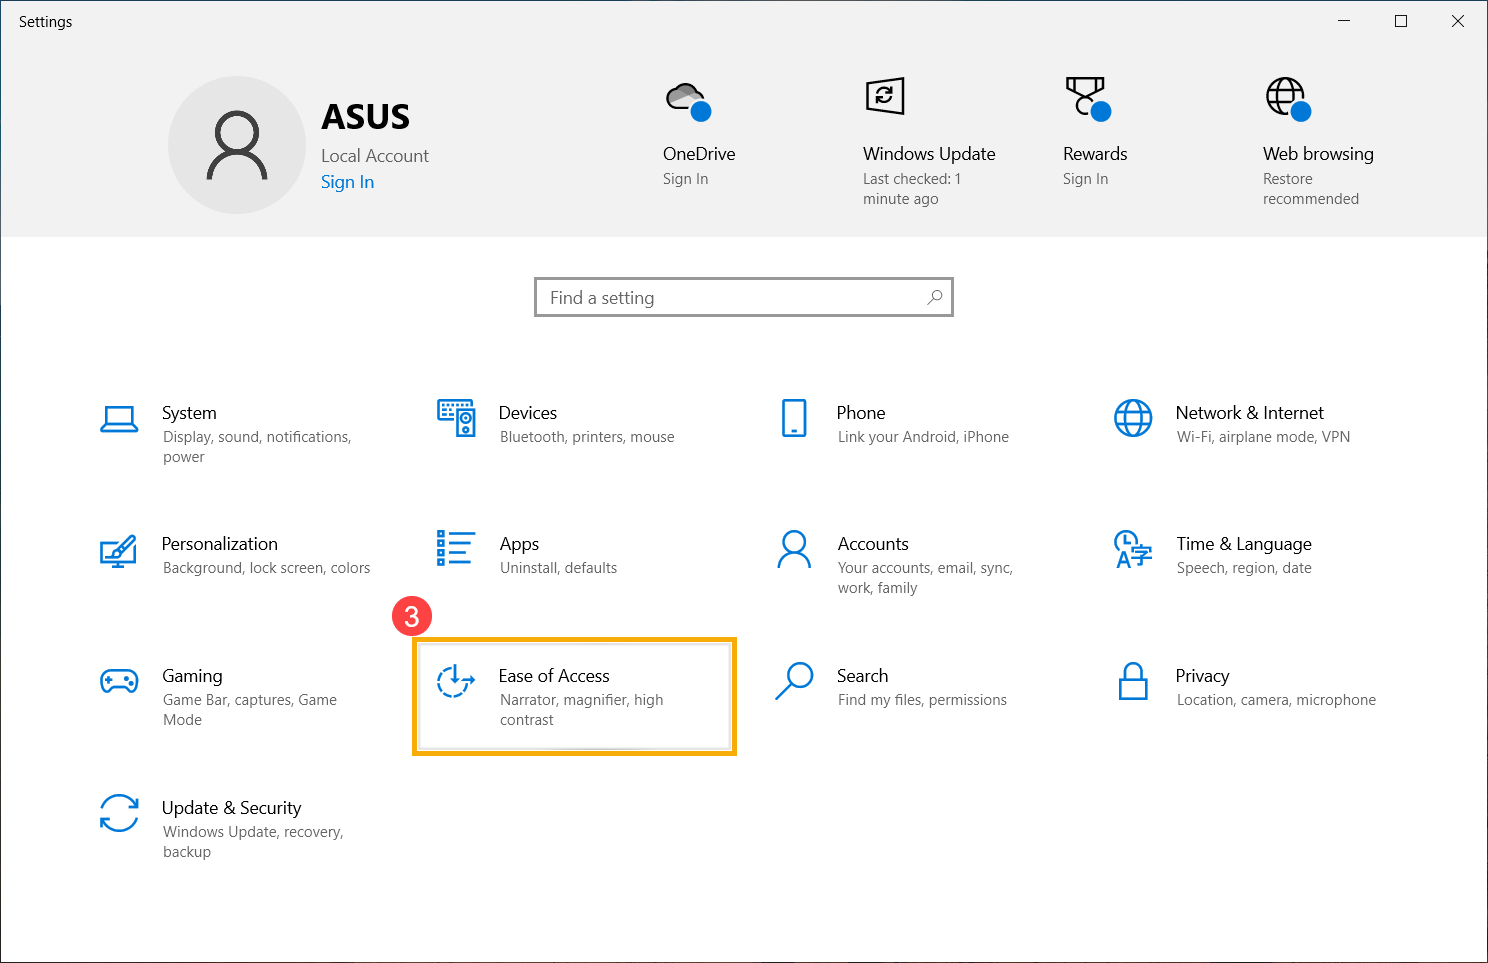Click the Find a setting search box
Image resolution: width=1488 pixels, height=963 pixels.
(x=744, y=297)
